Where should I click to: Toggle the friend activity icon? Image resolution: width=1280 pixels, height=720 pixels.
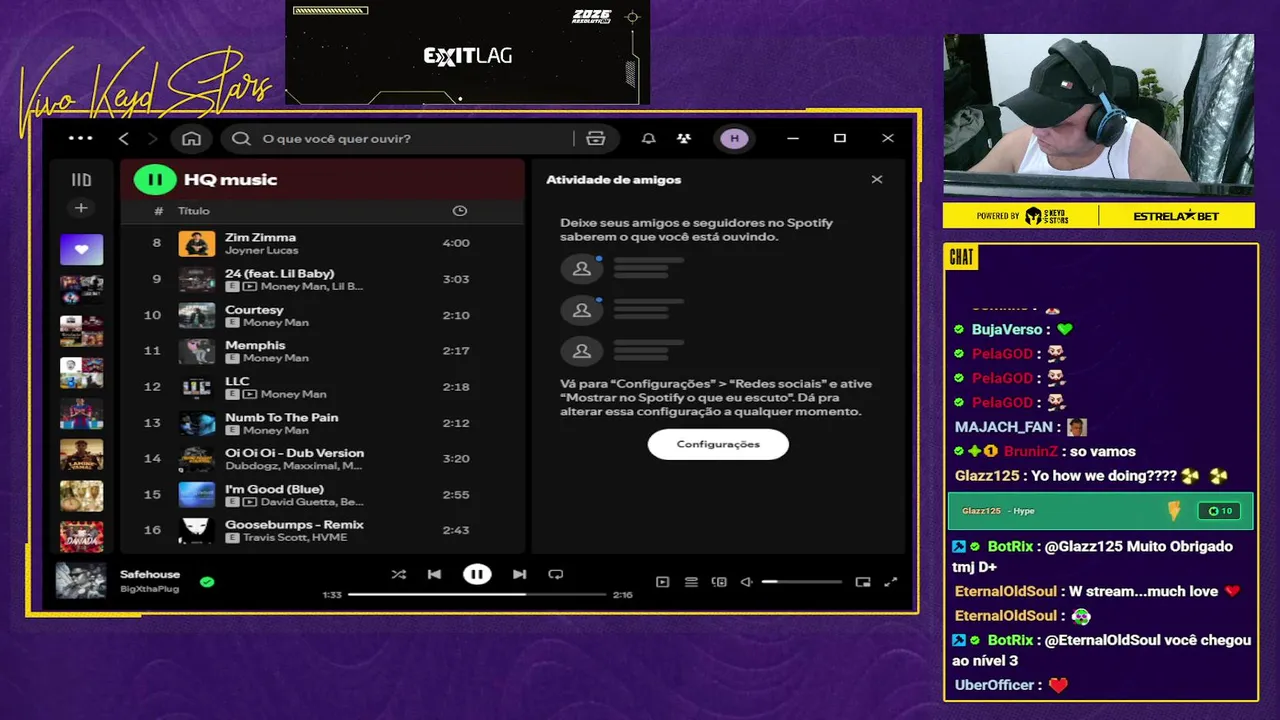(x=683, y=138)
